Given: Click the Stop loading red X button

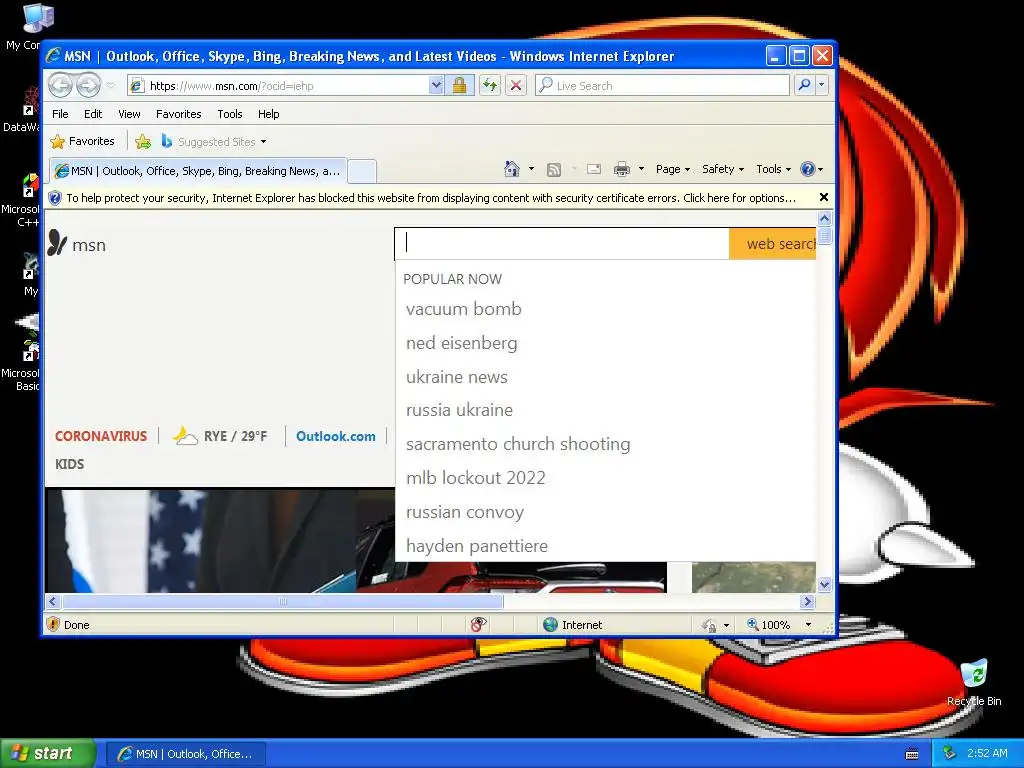Looking at the screenshot, I should click(x=516, y=86).
